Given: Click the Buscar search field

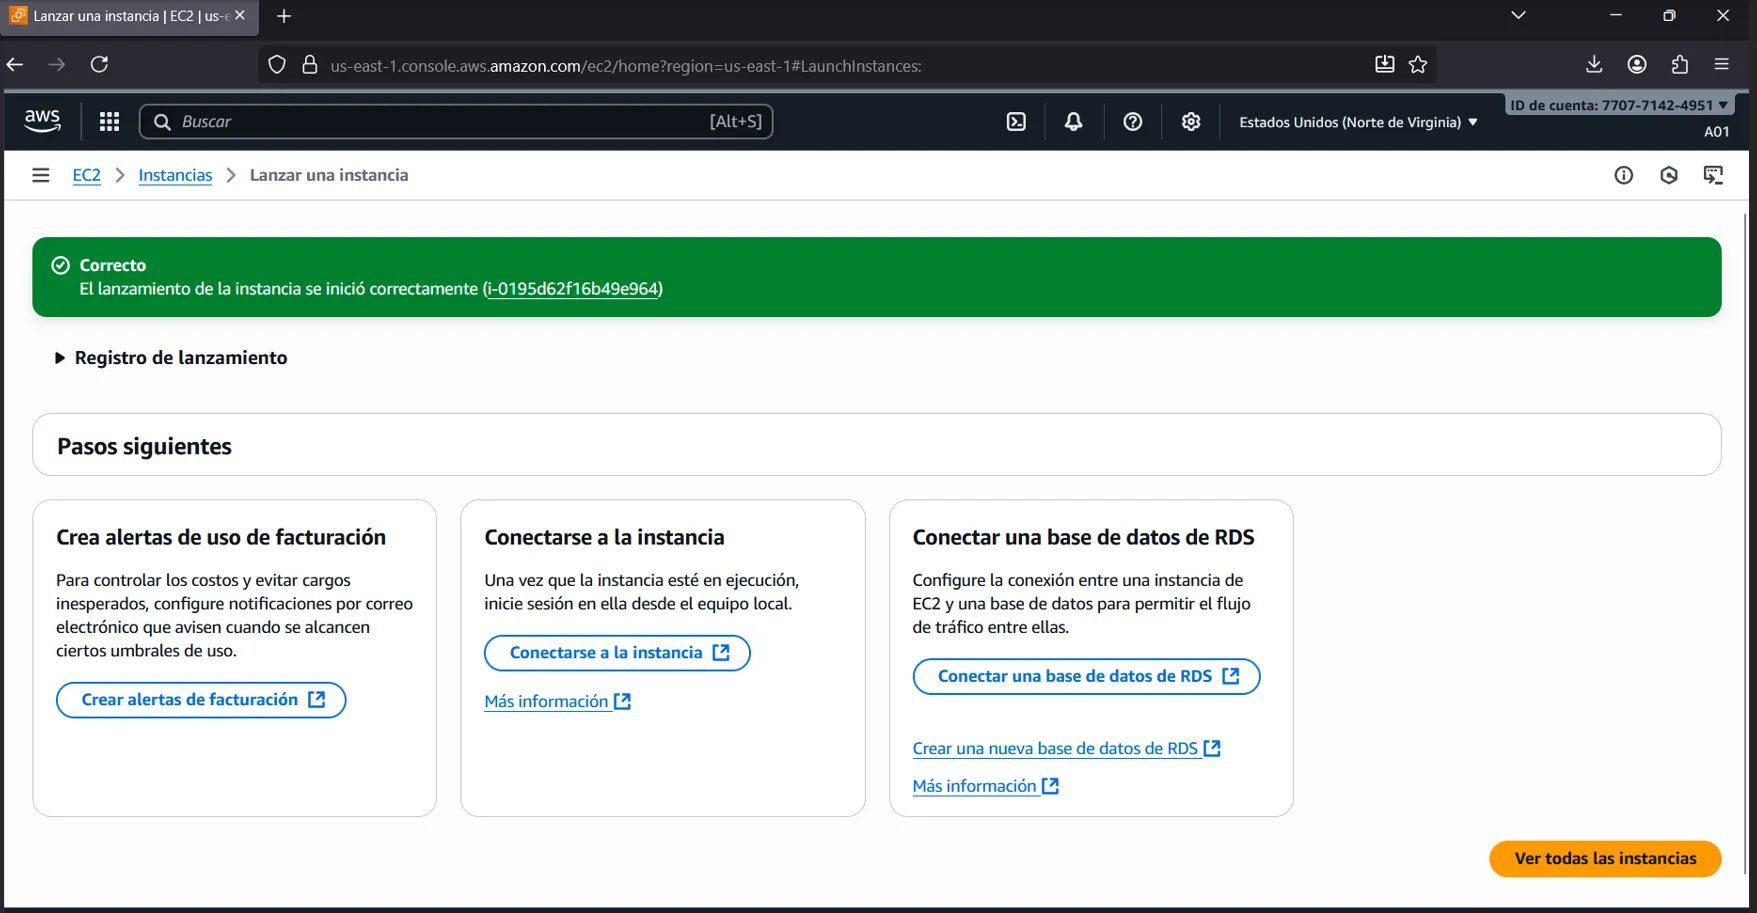Looking at the screenshot, I should (x=440, y=122).
